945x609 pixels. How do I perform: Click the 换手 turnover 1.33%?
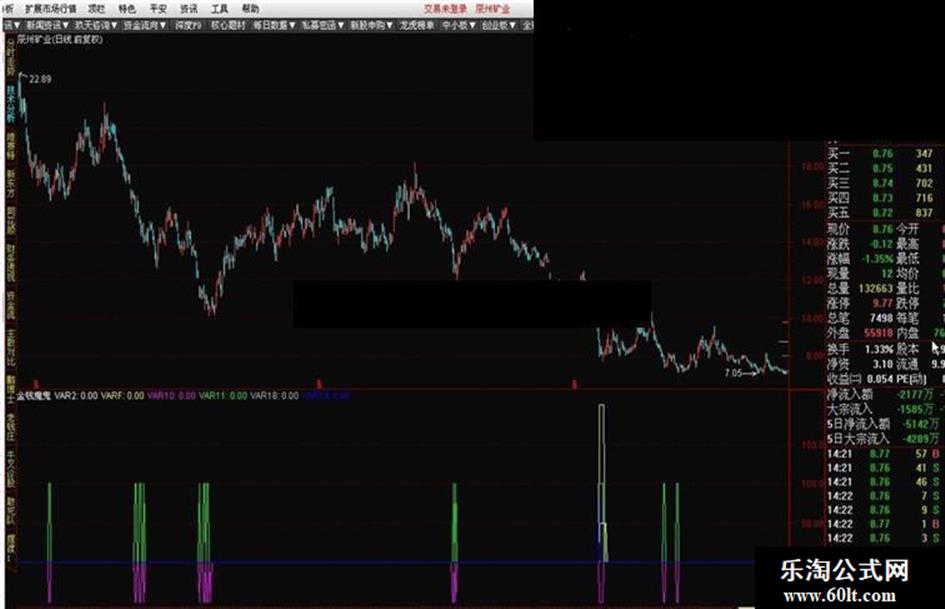879,349
